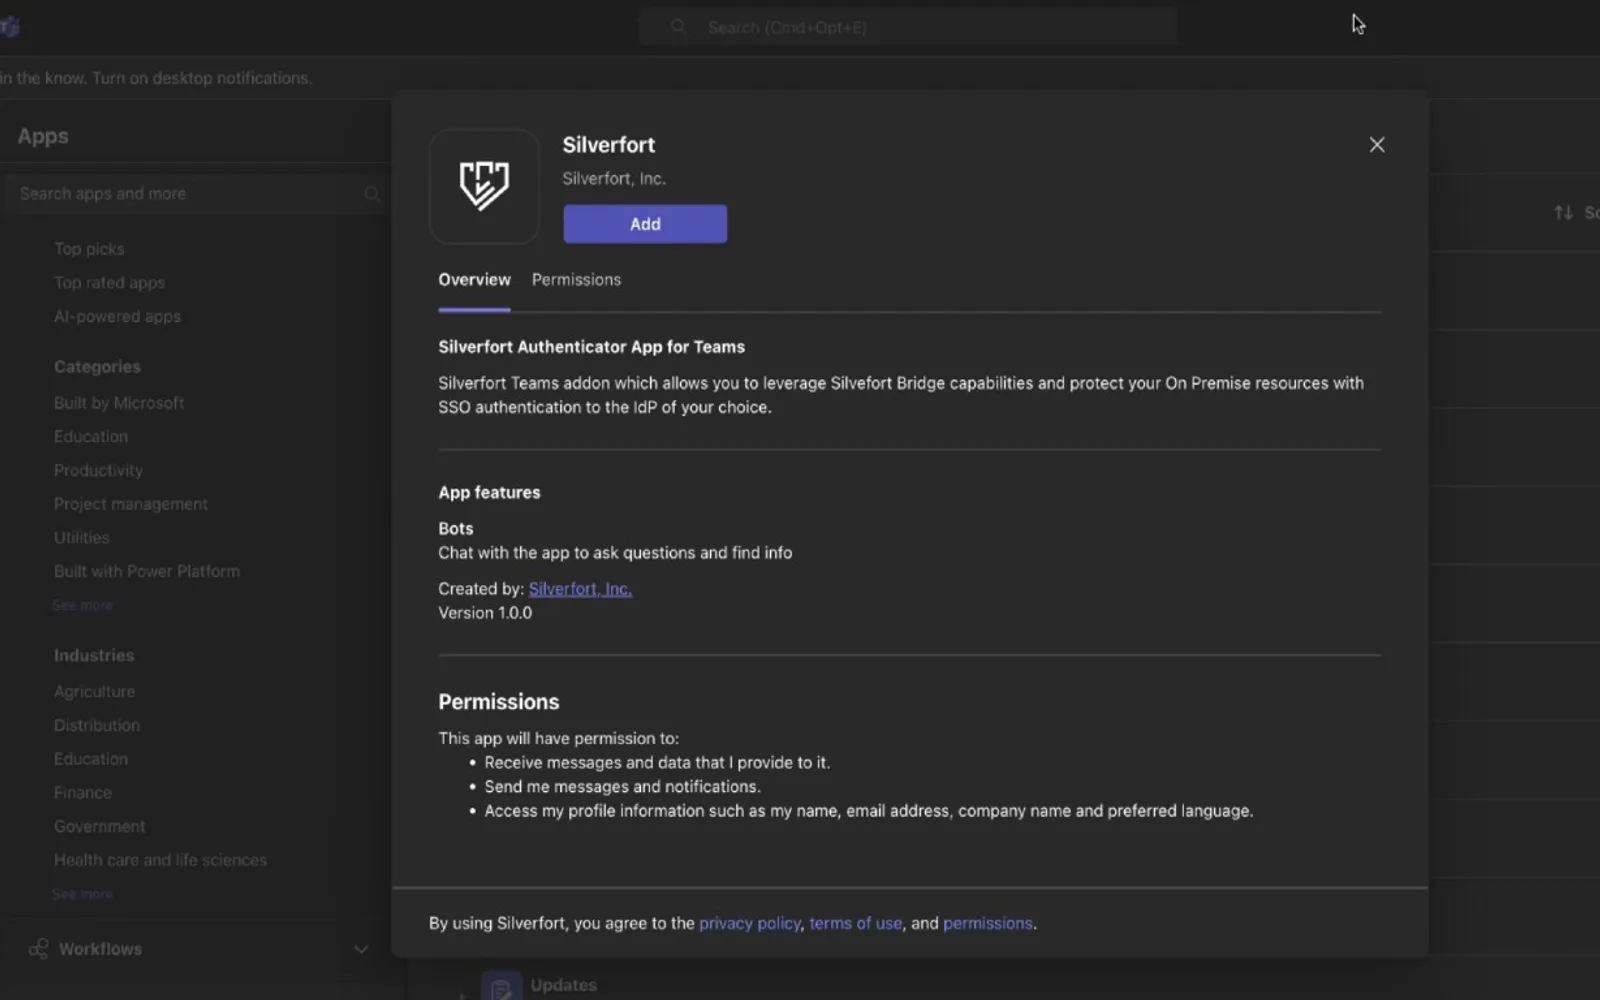Open the Silverfort, Inc. creator link
The image size is (1600, 1000).
[580, 589]
